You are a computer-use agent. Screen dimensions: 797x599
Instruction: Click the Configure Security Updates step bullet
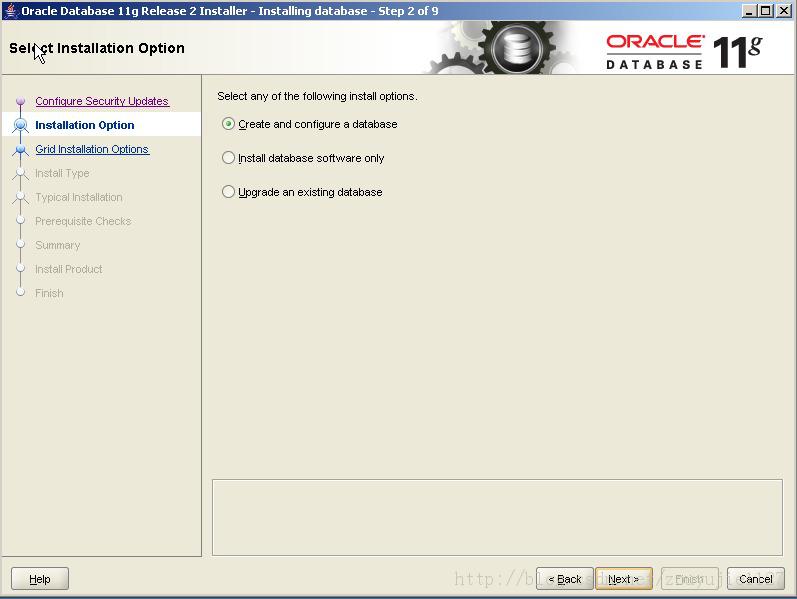click(x=20, y=101)
